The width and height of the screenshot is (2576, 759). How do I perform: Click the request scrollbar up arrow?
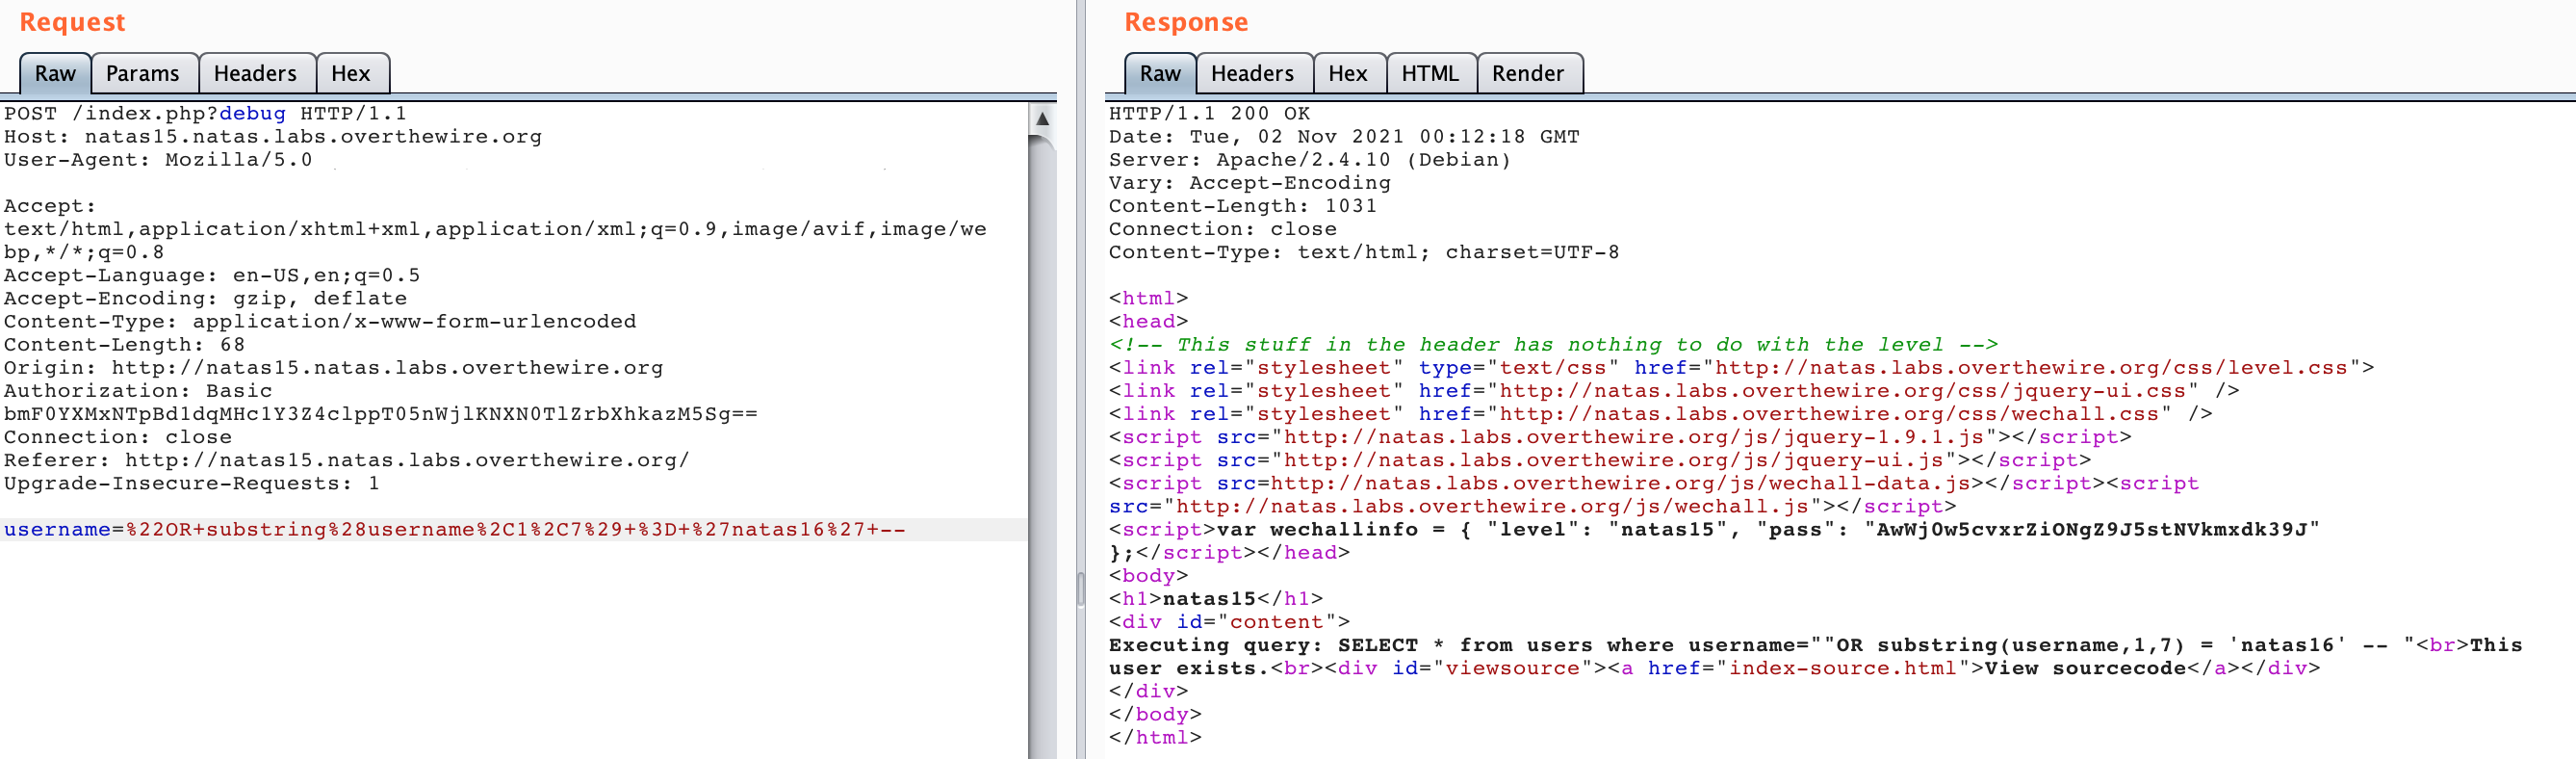click(1042, 119)
